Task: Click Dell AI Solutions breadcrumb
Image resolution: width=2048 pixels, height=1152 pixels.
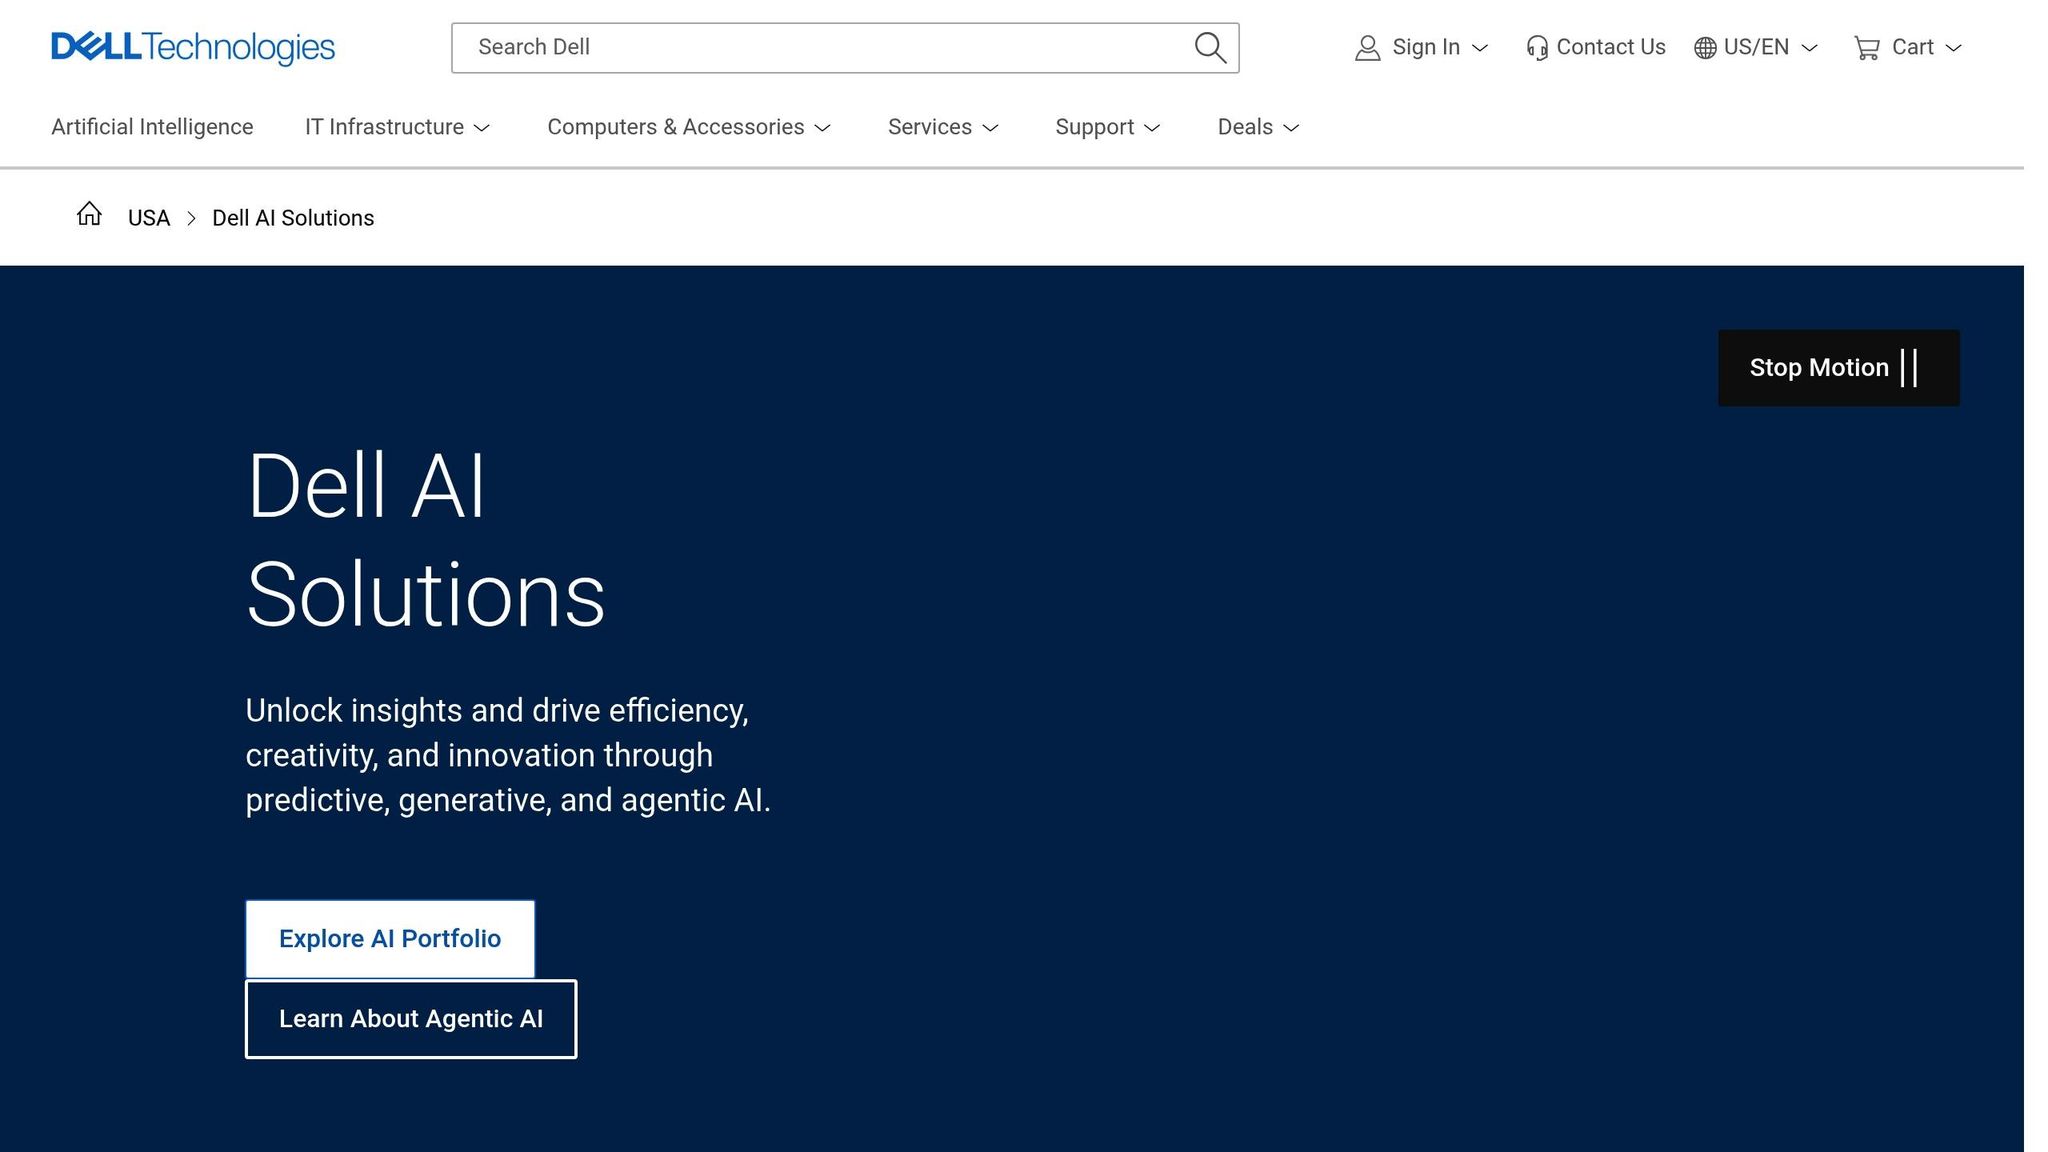Action: click(293, 218)
